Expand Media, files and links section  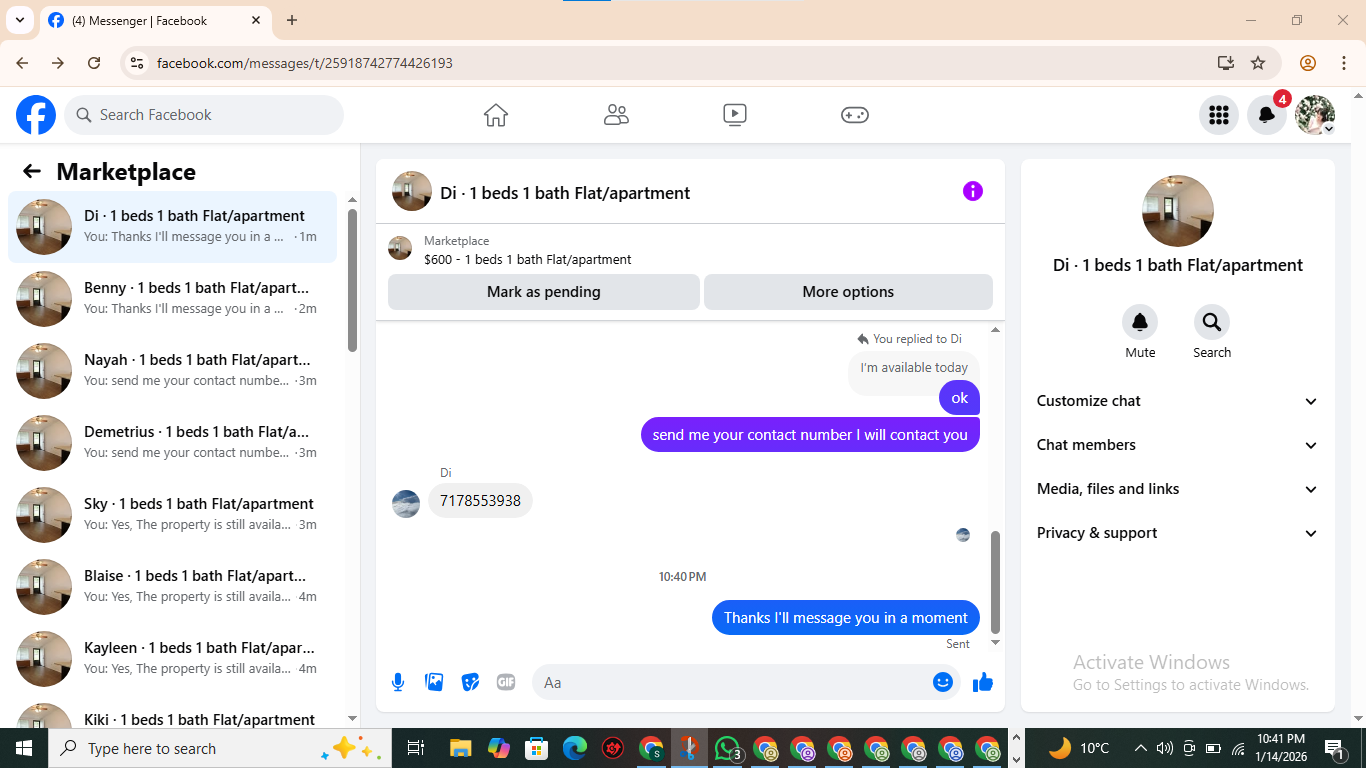pyautogui.click(x=1177, y=489)
